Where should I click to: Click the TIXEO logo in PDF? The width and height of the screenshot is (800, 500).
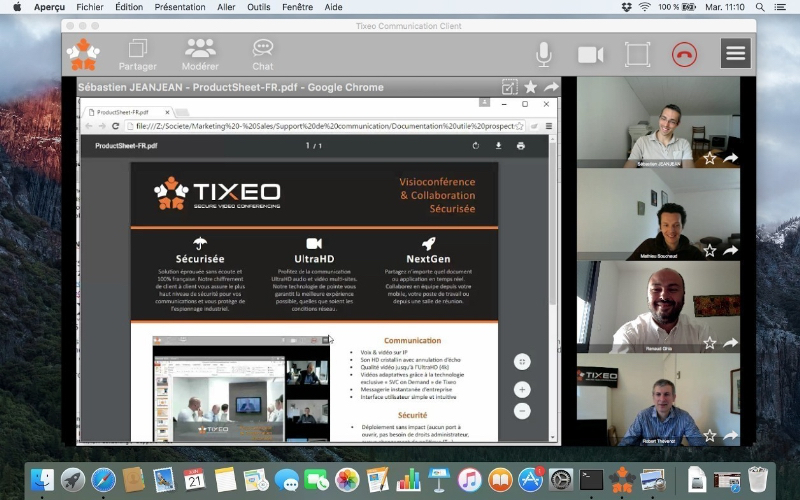[x=217, y=193]
